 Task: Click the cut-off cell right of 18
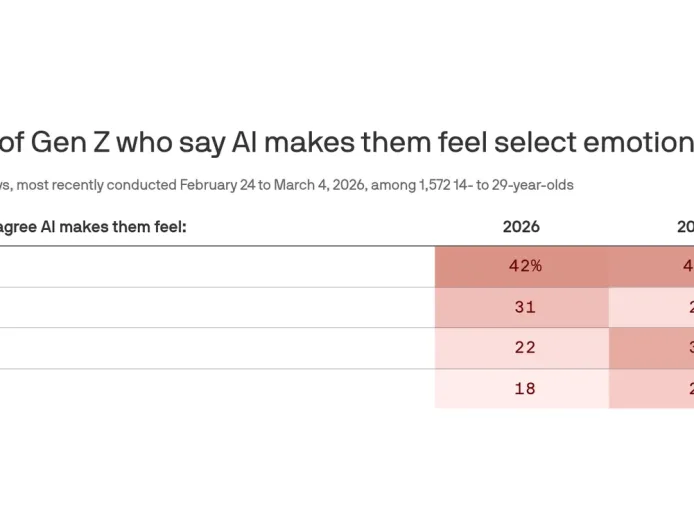click(x=652, y=389)
